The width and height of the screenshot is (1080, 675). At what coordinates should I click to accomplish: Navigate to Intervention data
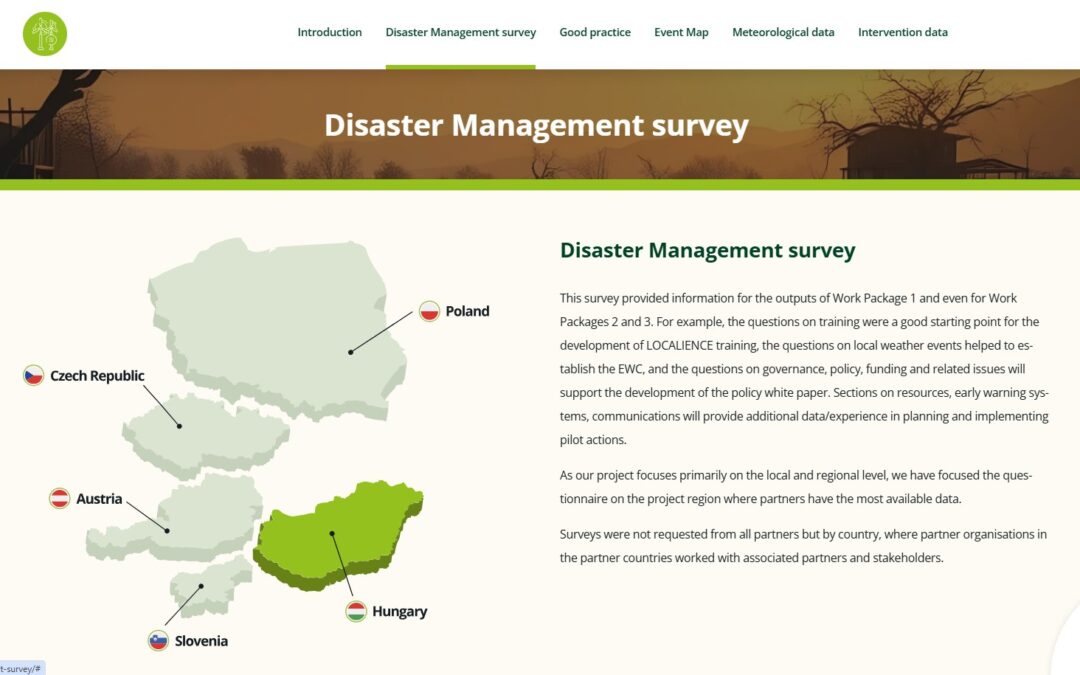tap(902, 32)
